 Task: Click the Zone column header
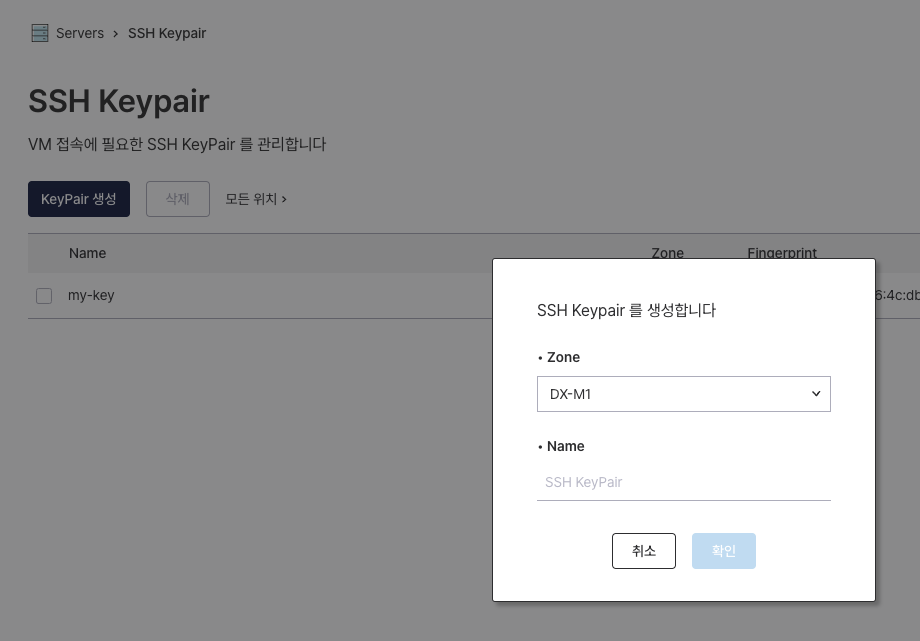point(667,253)
